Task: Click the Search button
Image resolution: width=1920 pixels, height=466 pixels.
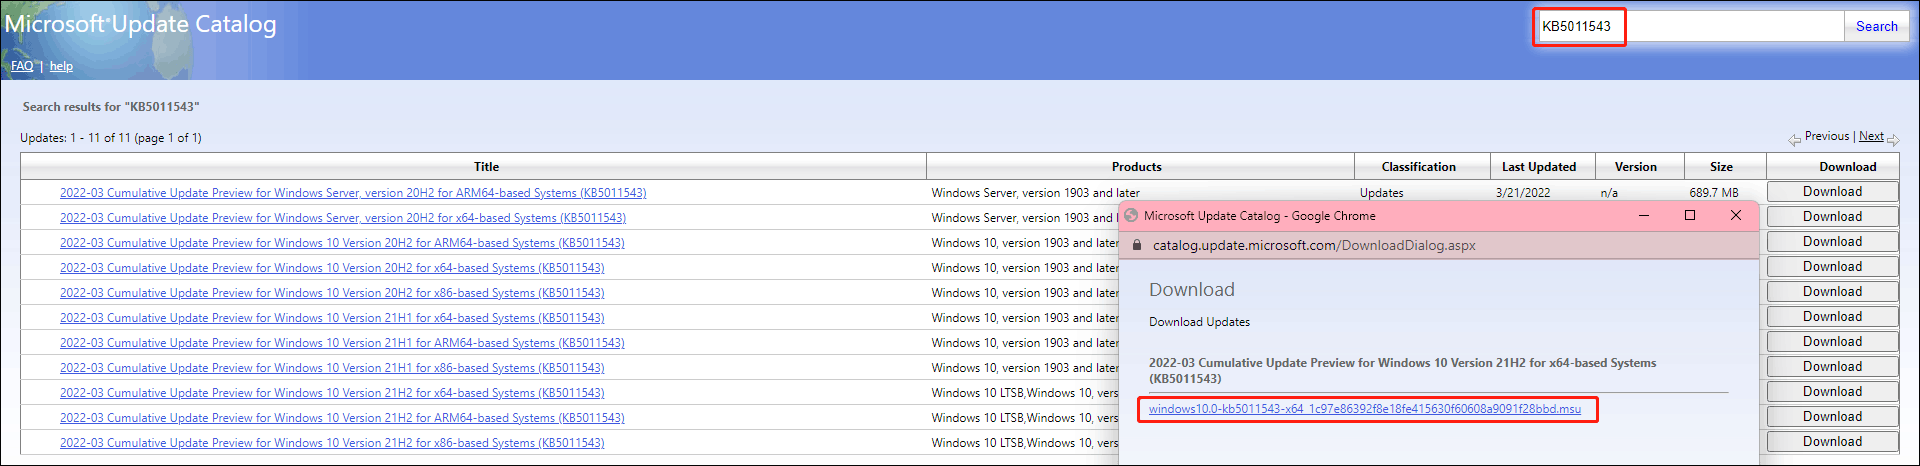Action: coord(1876,27)
